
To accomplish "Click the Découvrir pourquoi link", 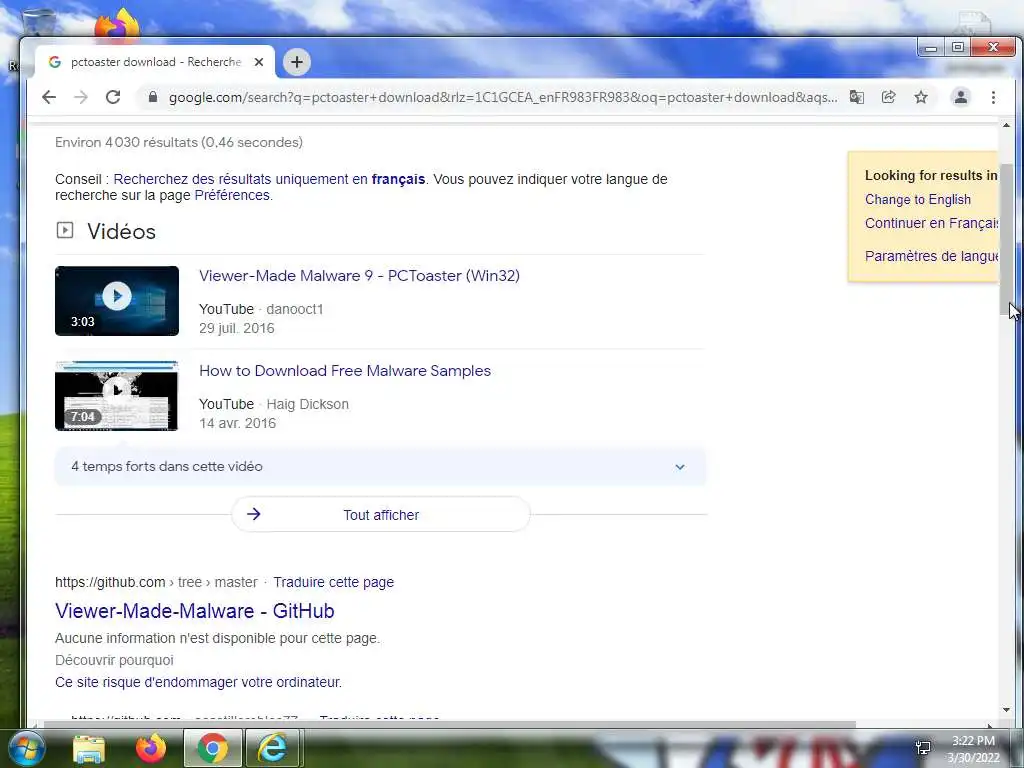I will [114, 660].
